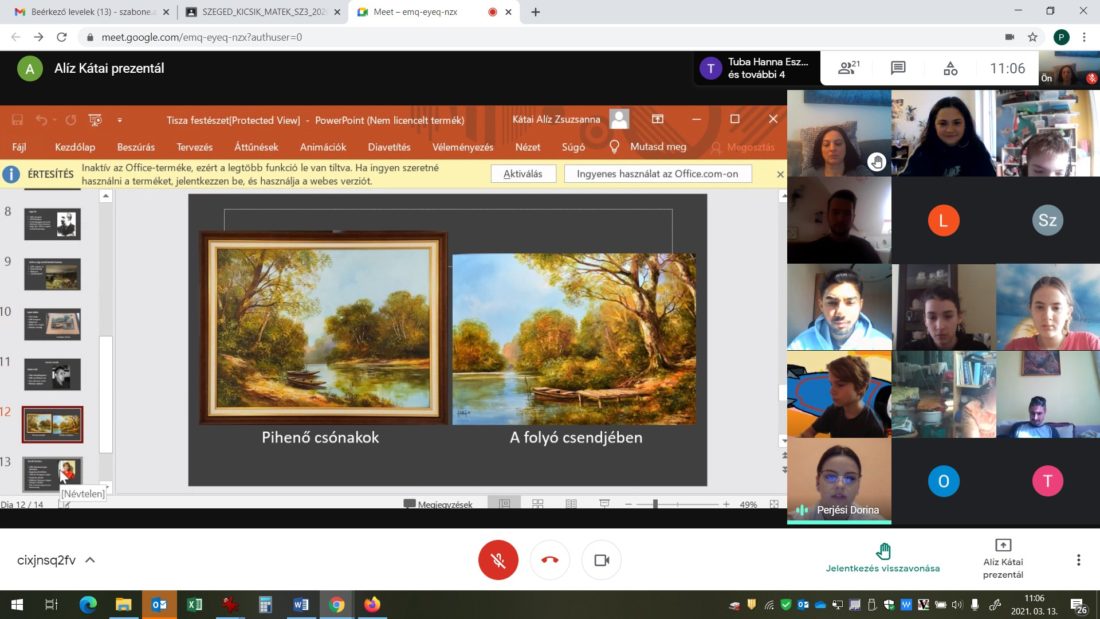The height and width of the screenshot is (619, 1100).
Task: Open Windows Start menu
Action: point(17,604)
